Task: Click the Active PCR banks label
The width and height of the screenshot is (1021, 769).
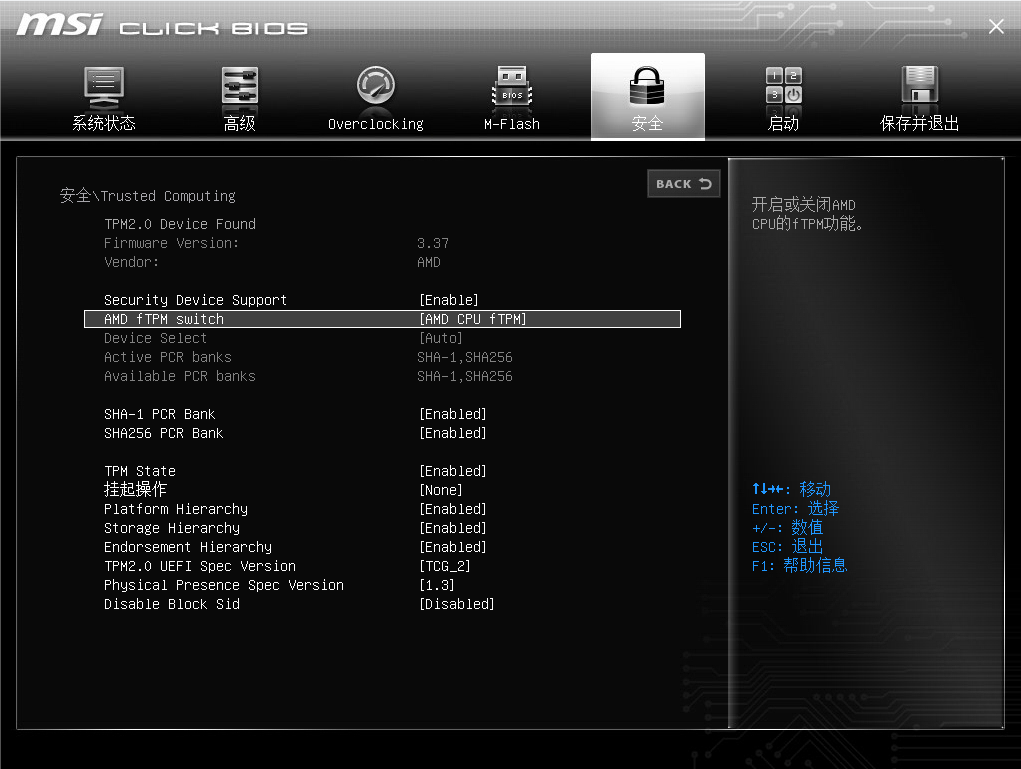Action: 168,357
